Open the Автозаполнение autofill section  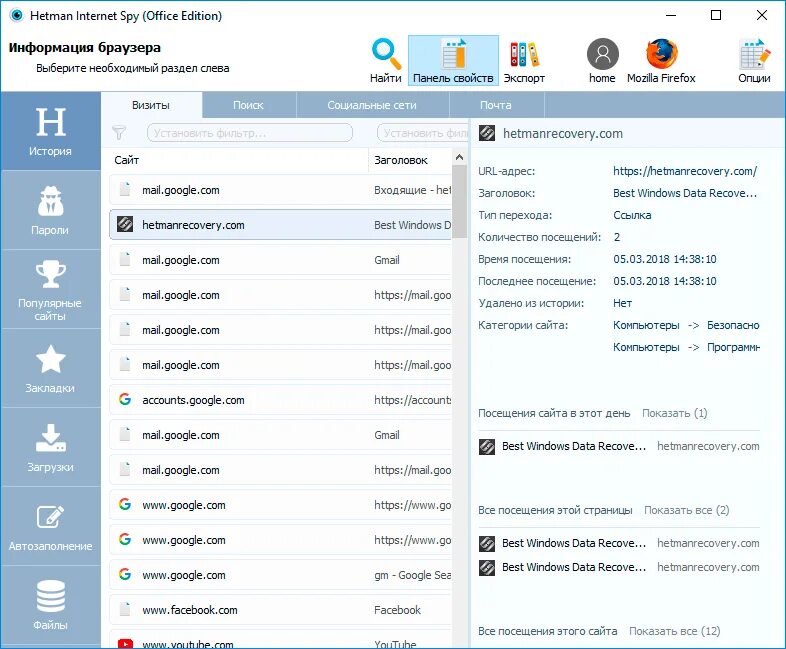tap(51, 527)
